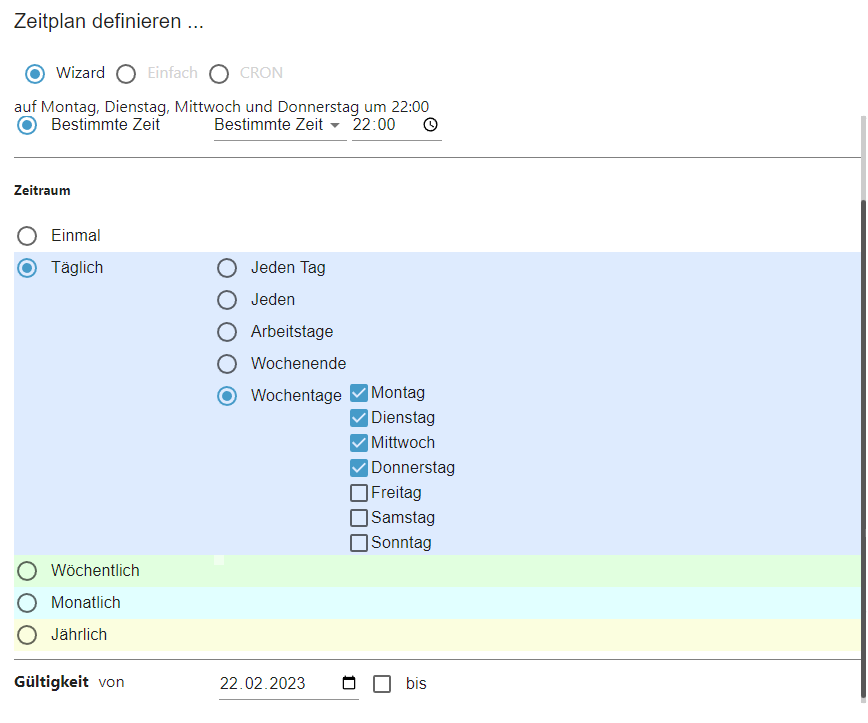Check the Samstag checkbox
Image resolution: width=868 pixels, height=723 pixels.
tap(359, 518)
